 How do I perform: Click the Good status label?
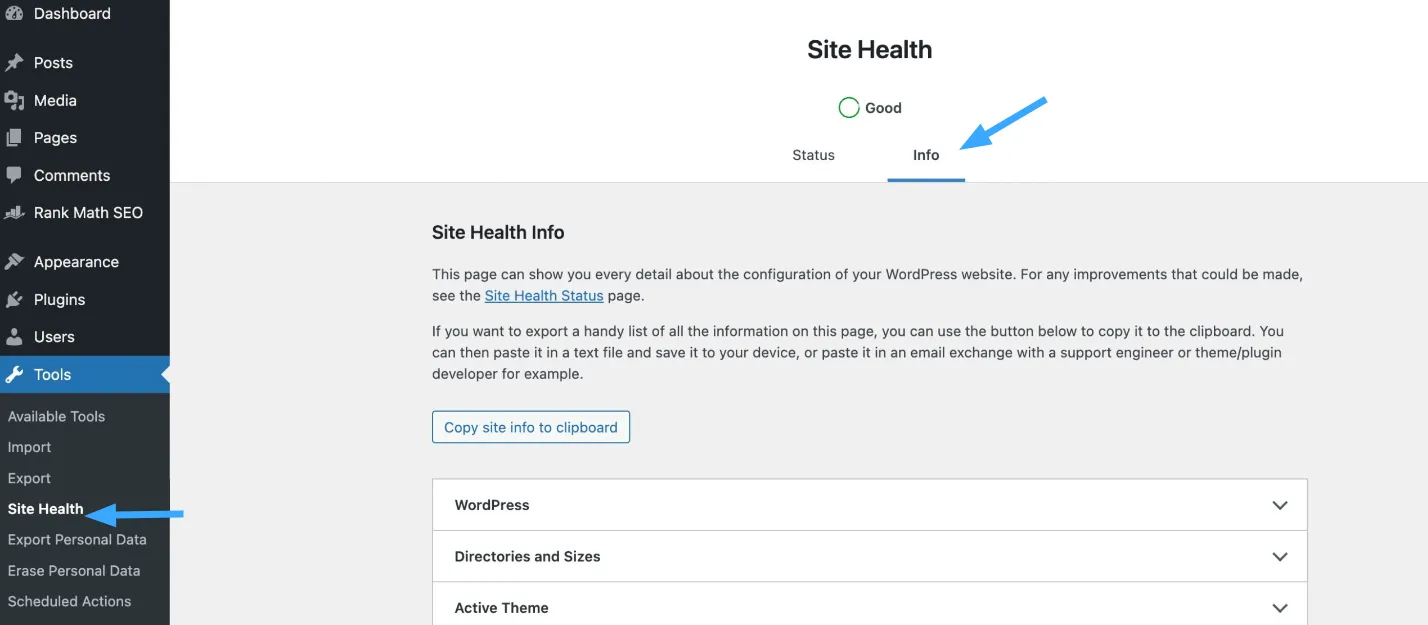883,108
